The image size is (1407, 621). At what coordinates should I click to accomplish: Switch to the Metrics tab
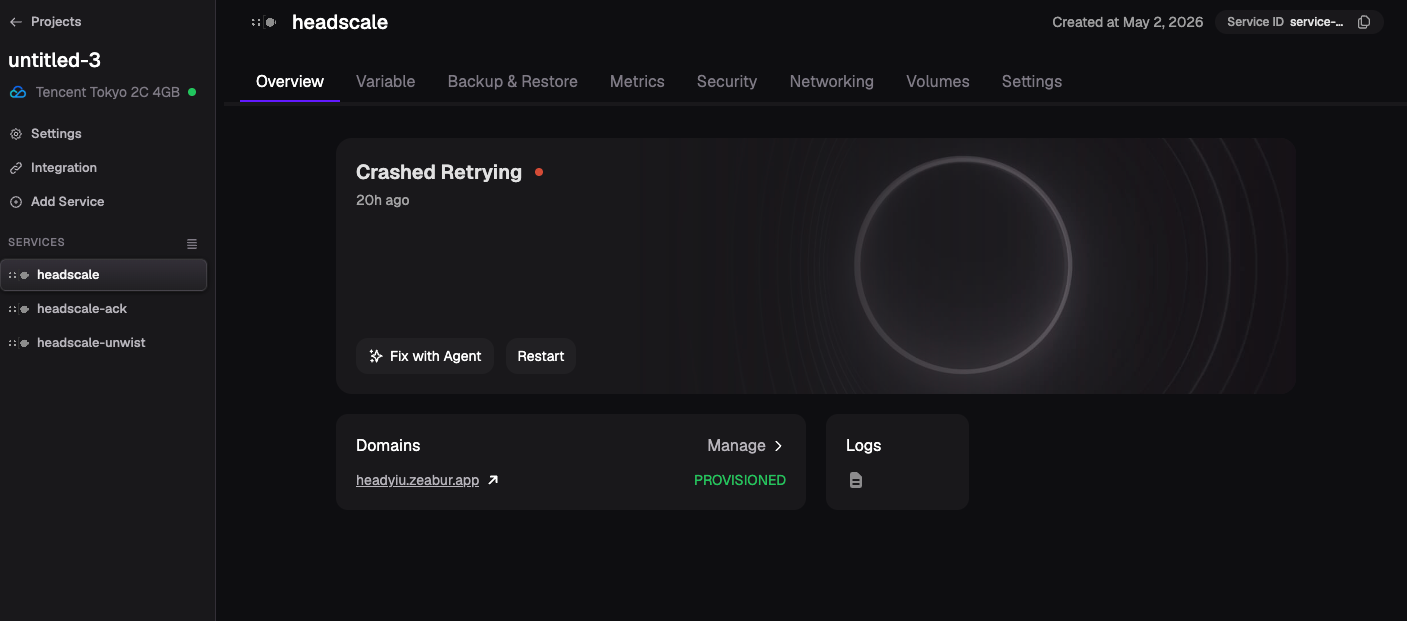pyautogui.click(x=637, y=82)
